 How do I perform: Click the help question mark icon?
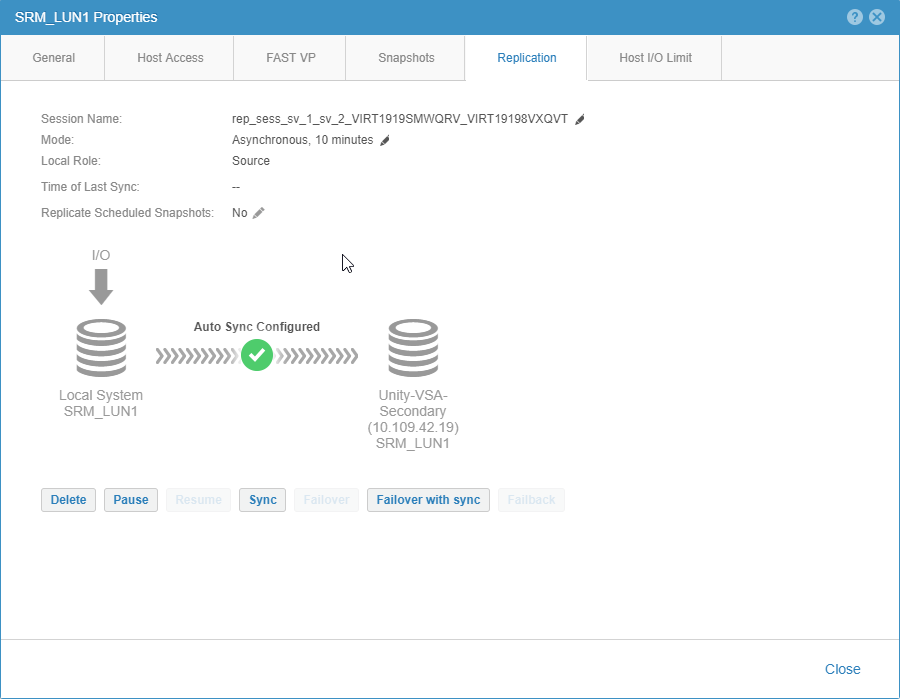(x=855, y=17)
